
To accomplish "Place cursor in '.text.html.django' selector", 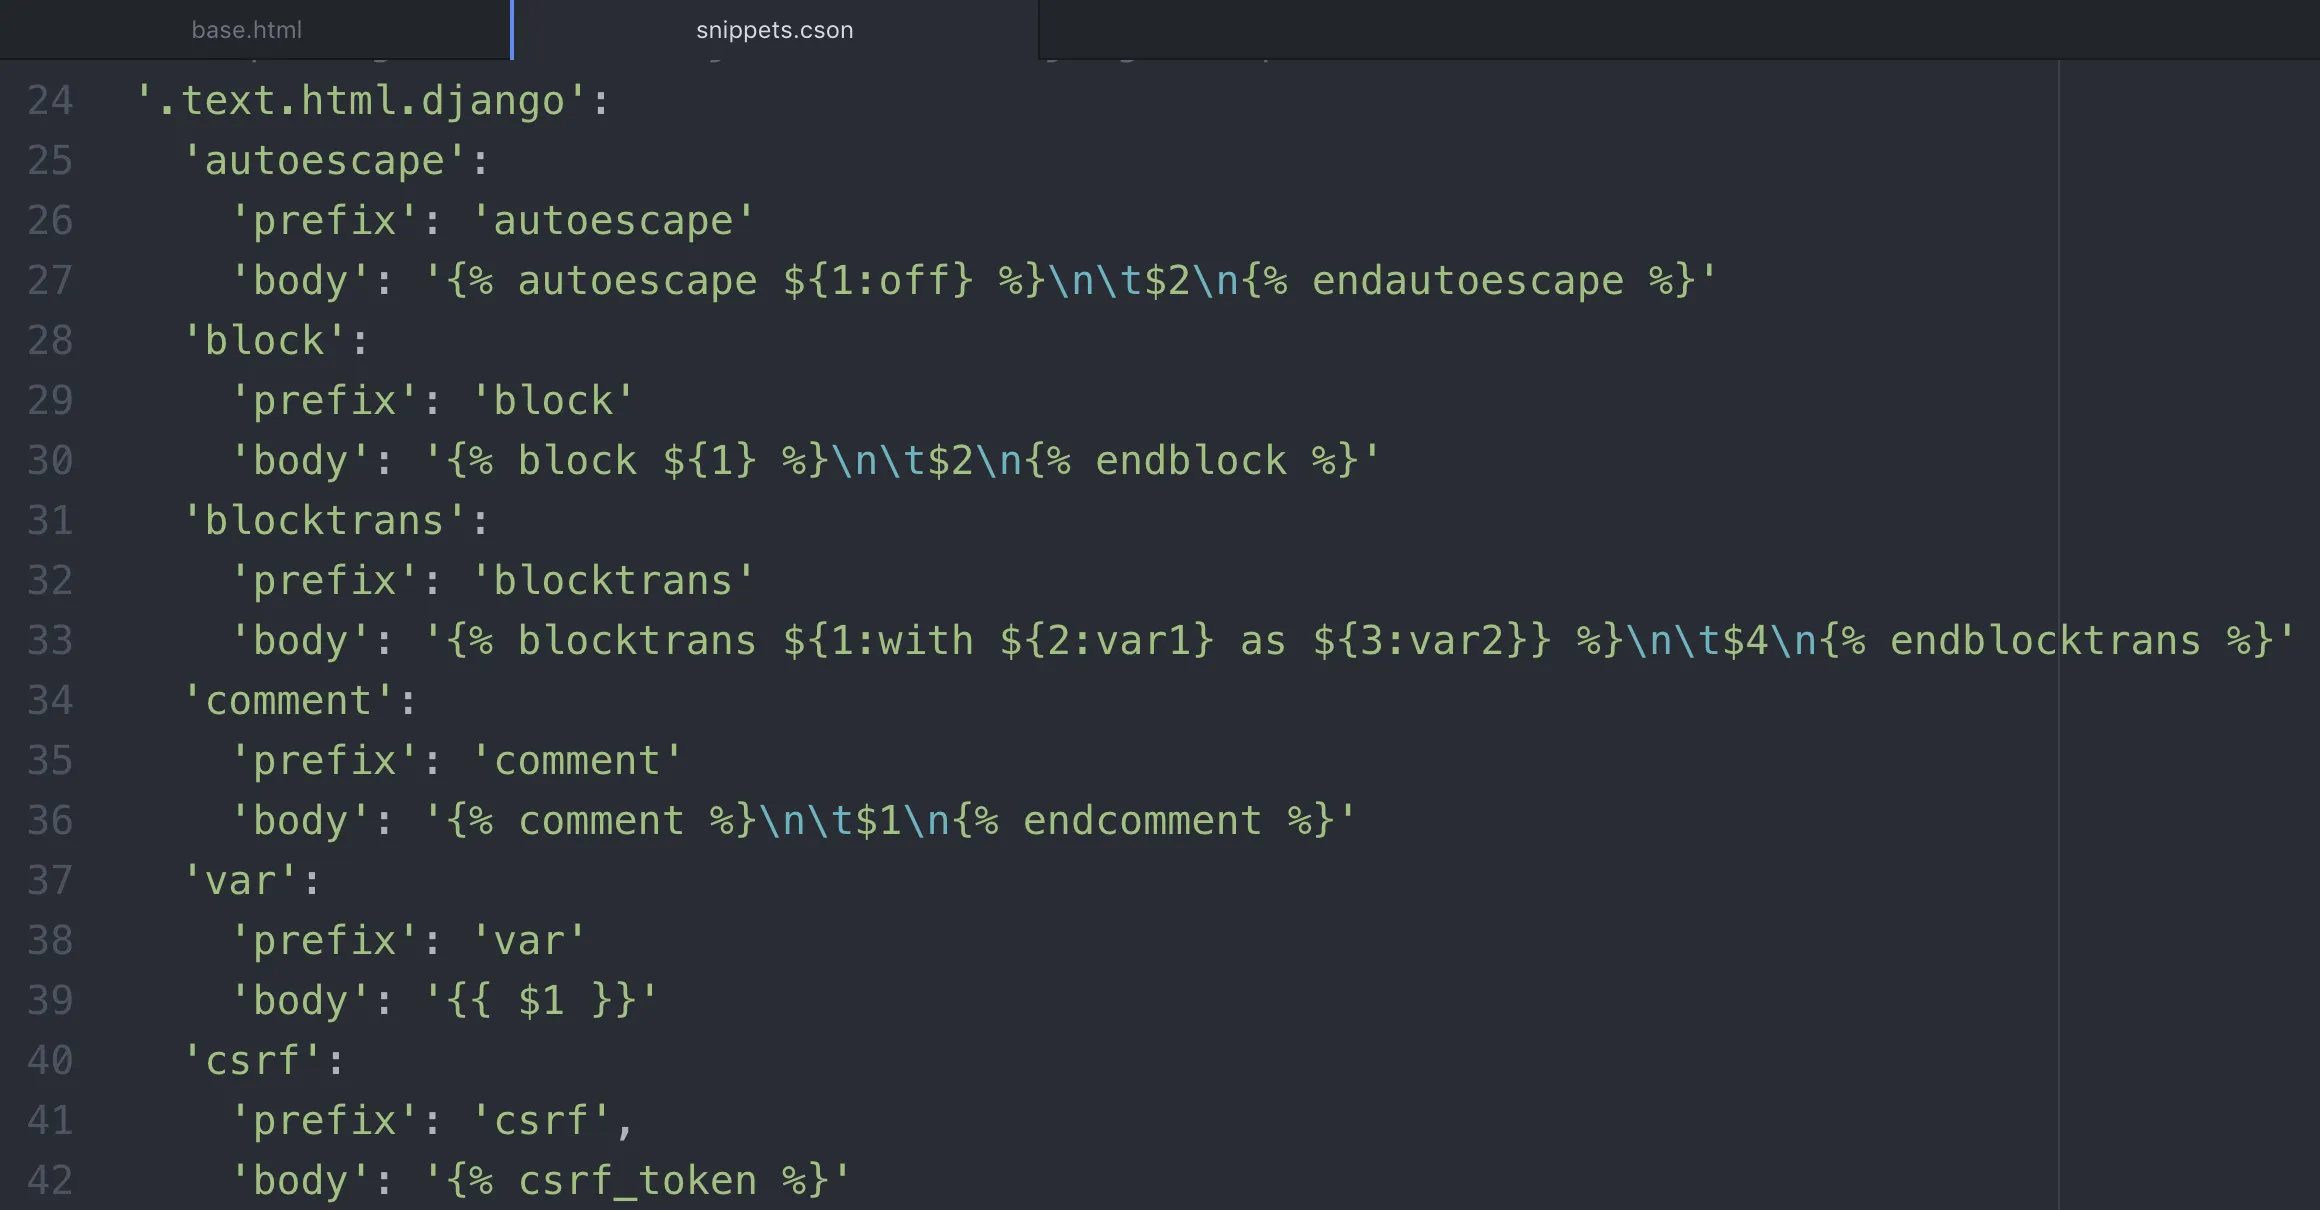I will 360,101.
